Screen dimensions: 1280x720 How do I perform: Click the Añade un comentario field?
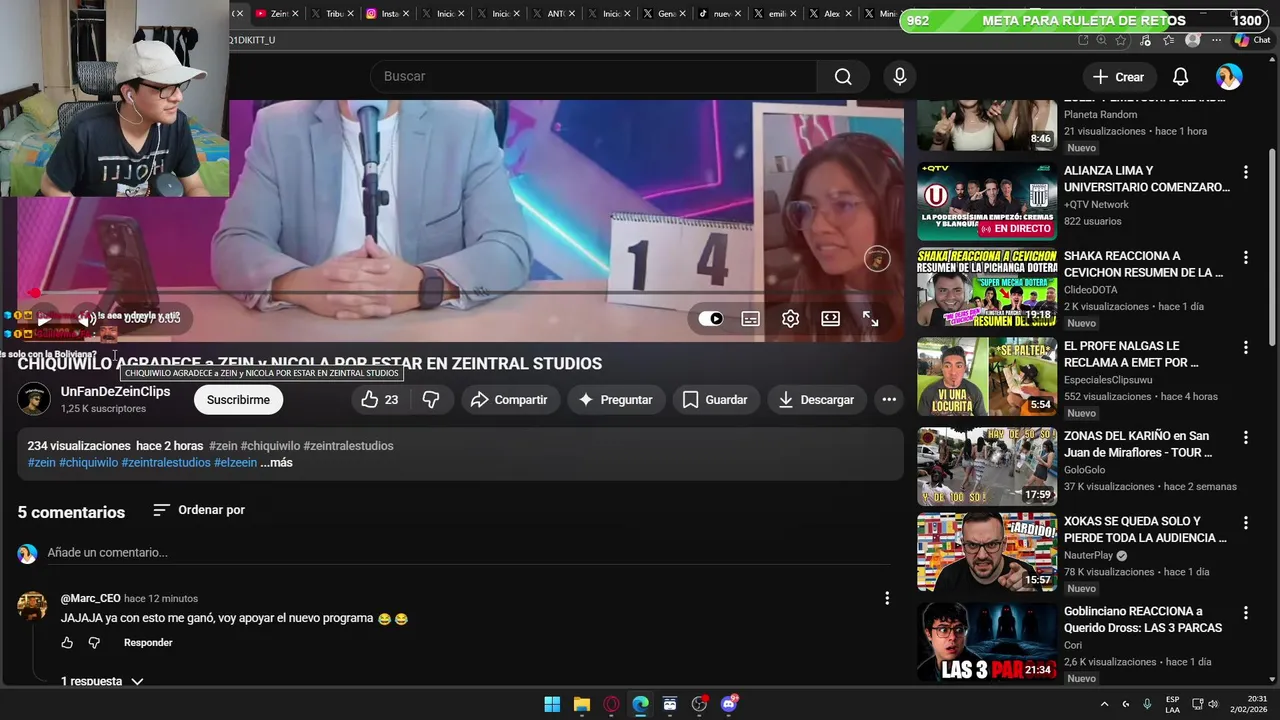[468, 553]
